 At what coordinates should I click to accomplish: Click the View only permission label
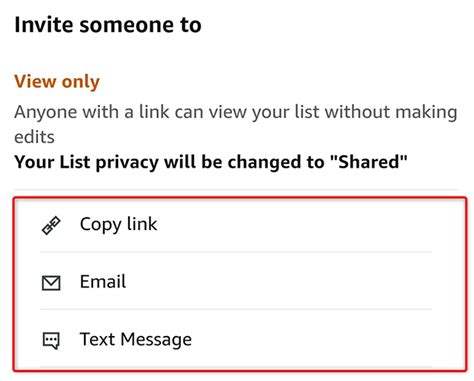click(57, 81)
